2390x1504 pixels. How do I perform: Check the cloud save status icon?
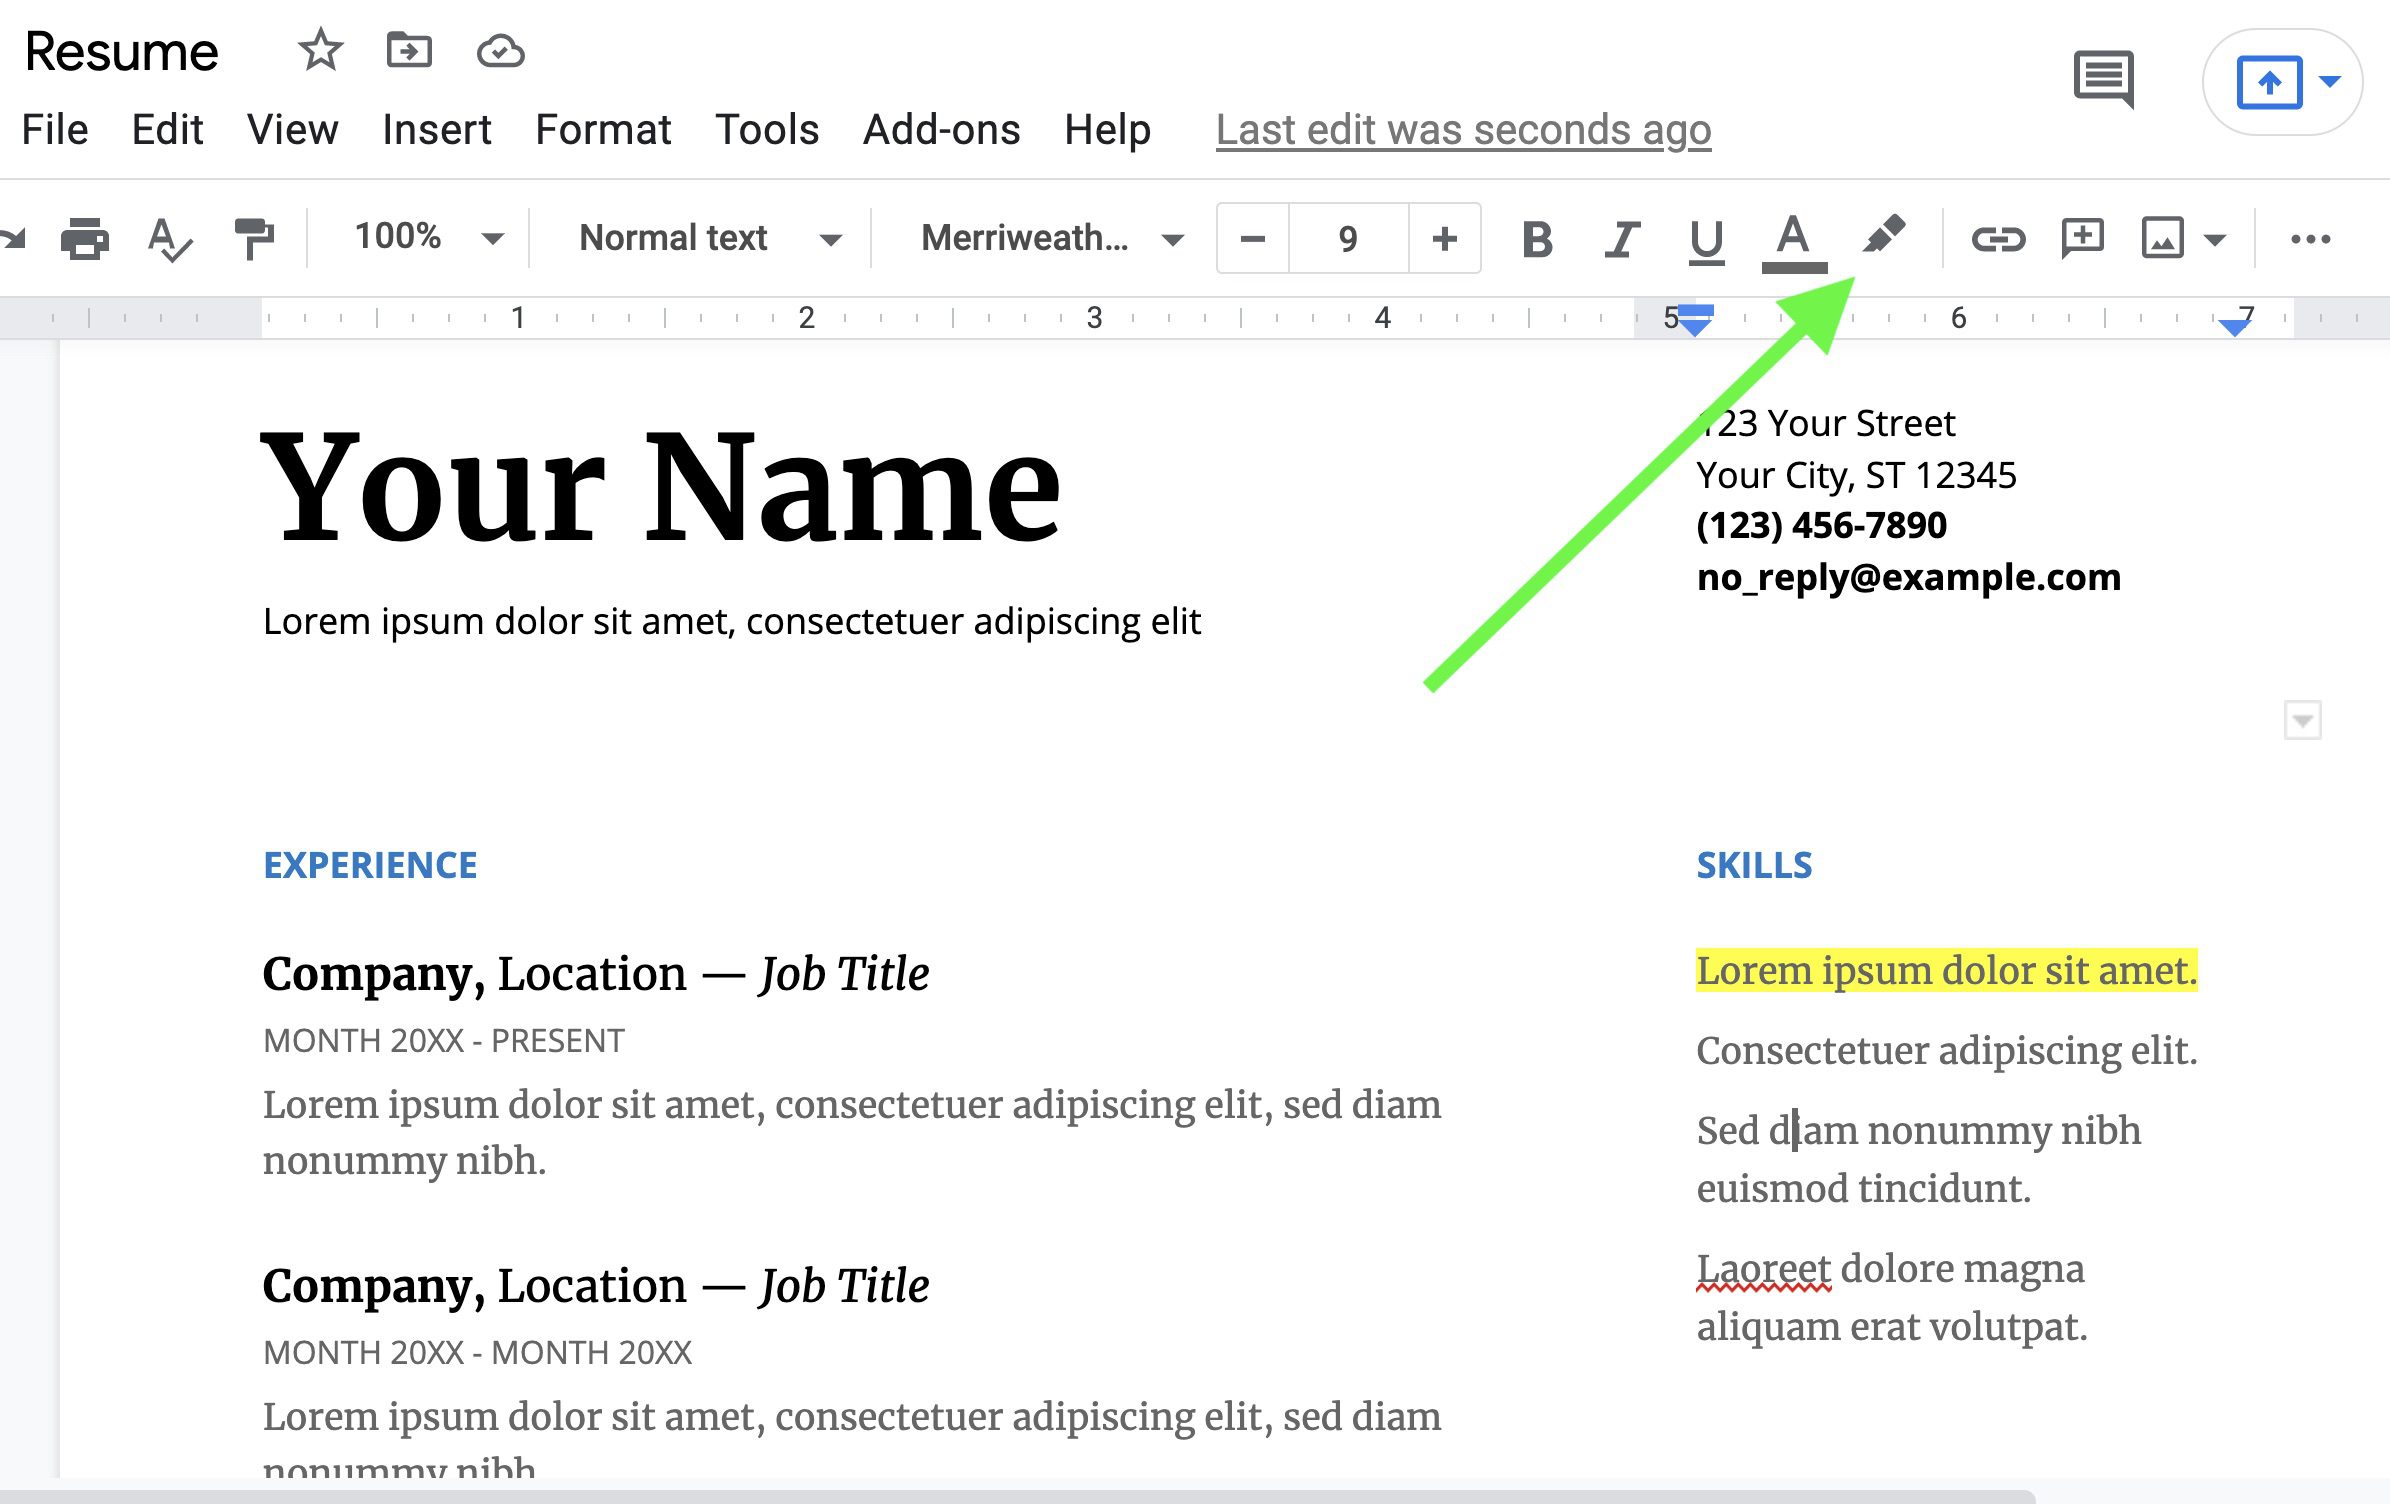pos(500,51)
